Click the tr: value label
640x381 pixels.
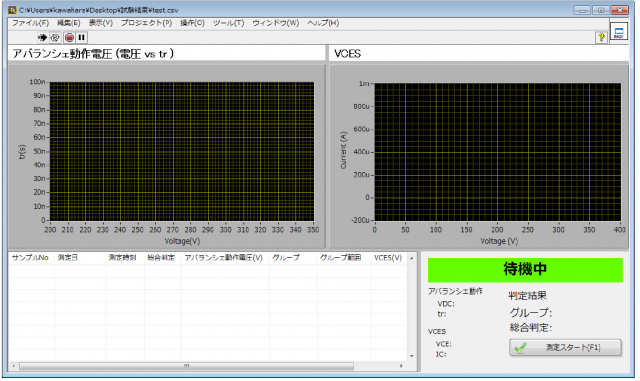point(442,314)
